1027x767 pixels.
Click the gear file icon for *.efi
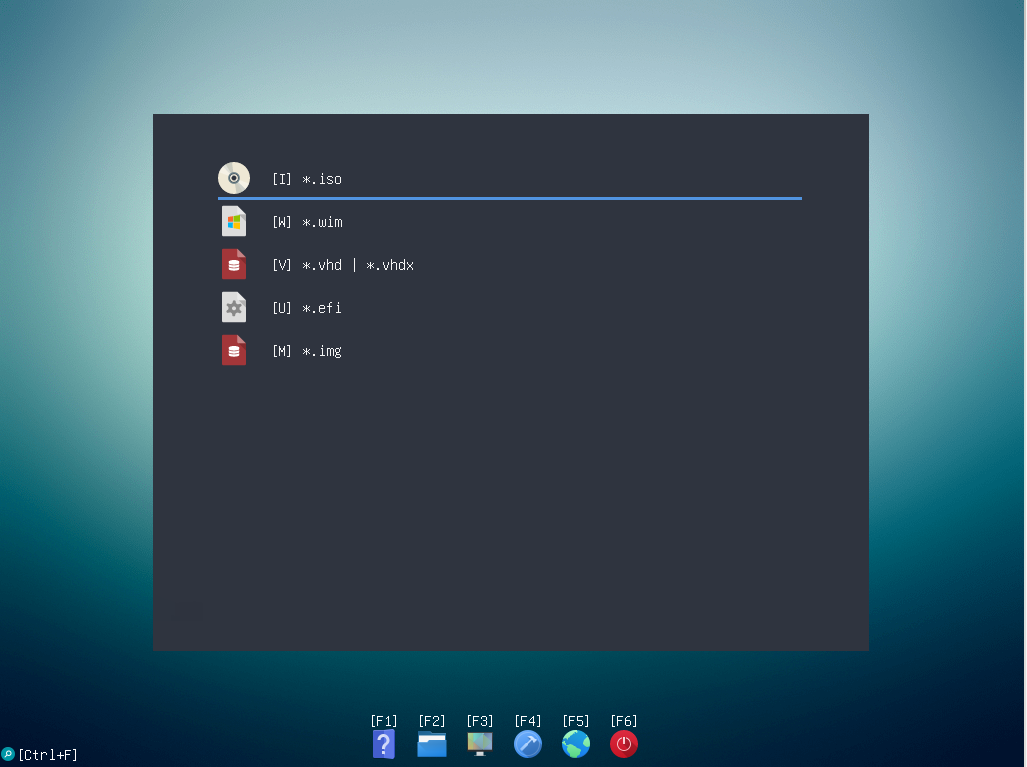234,307
